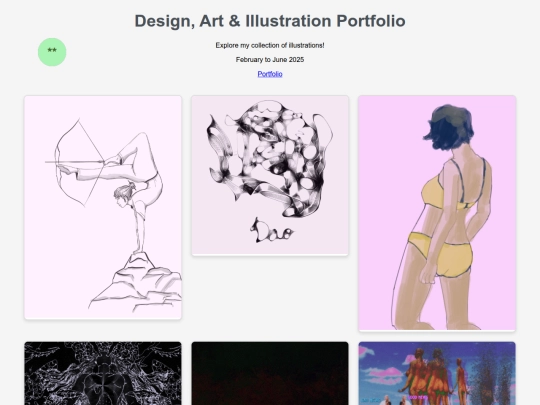Screen dimensions: 540x405
Task: Select the black-and-white symmetrical line artwork
Action: click(x=103, y=373)
